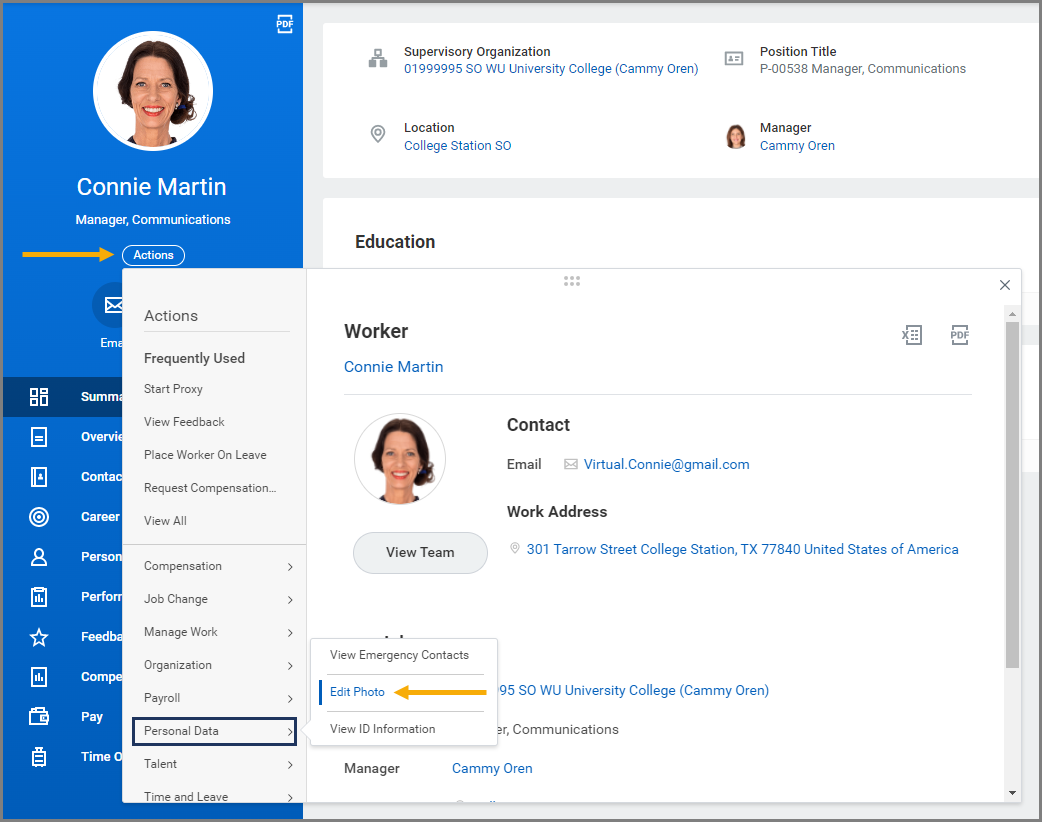This screenshot has height=822, width=1042.
Task: Click the drag handle atop the Worker popup
Action: tap(572, 281)
